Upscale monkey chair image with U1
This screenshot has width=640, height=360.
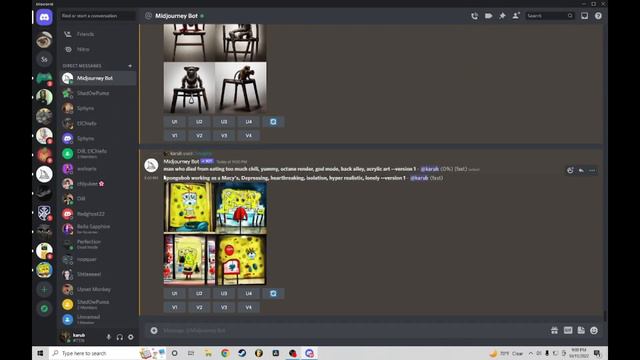174,122
